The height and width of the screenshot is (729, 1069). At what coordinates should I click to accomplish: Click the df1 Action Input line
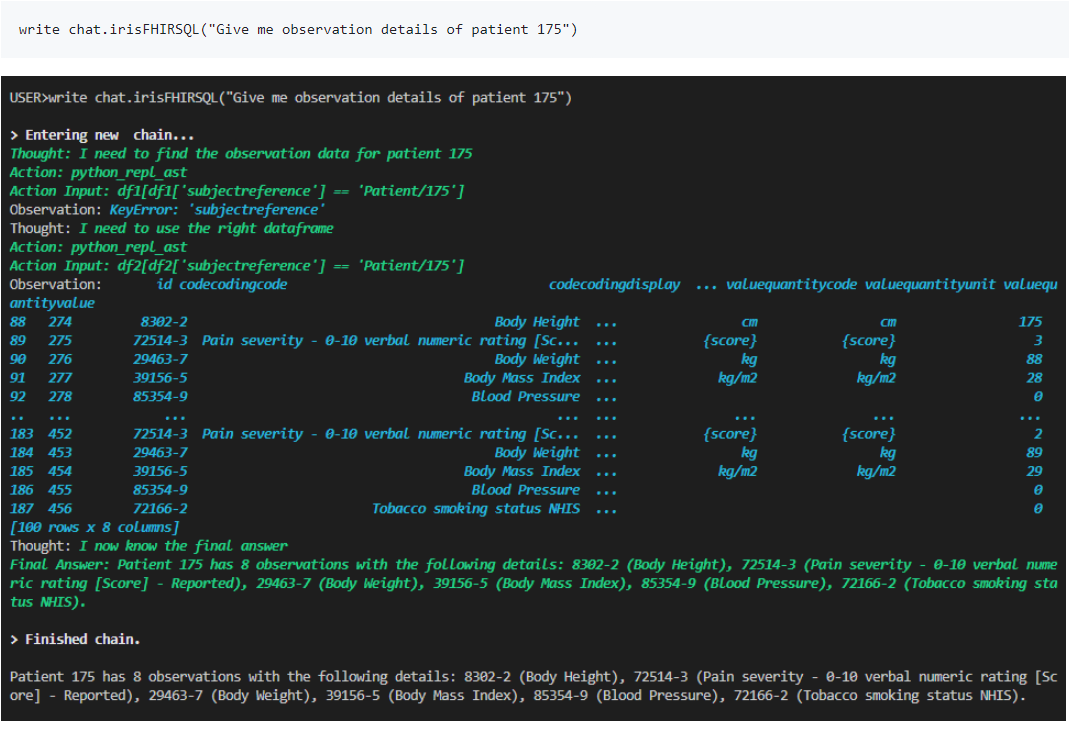click(237, 191)
